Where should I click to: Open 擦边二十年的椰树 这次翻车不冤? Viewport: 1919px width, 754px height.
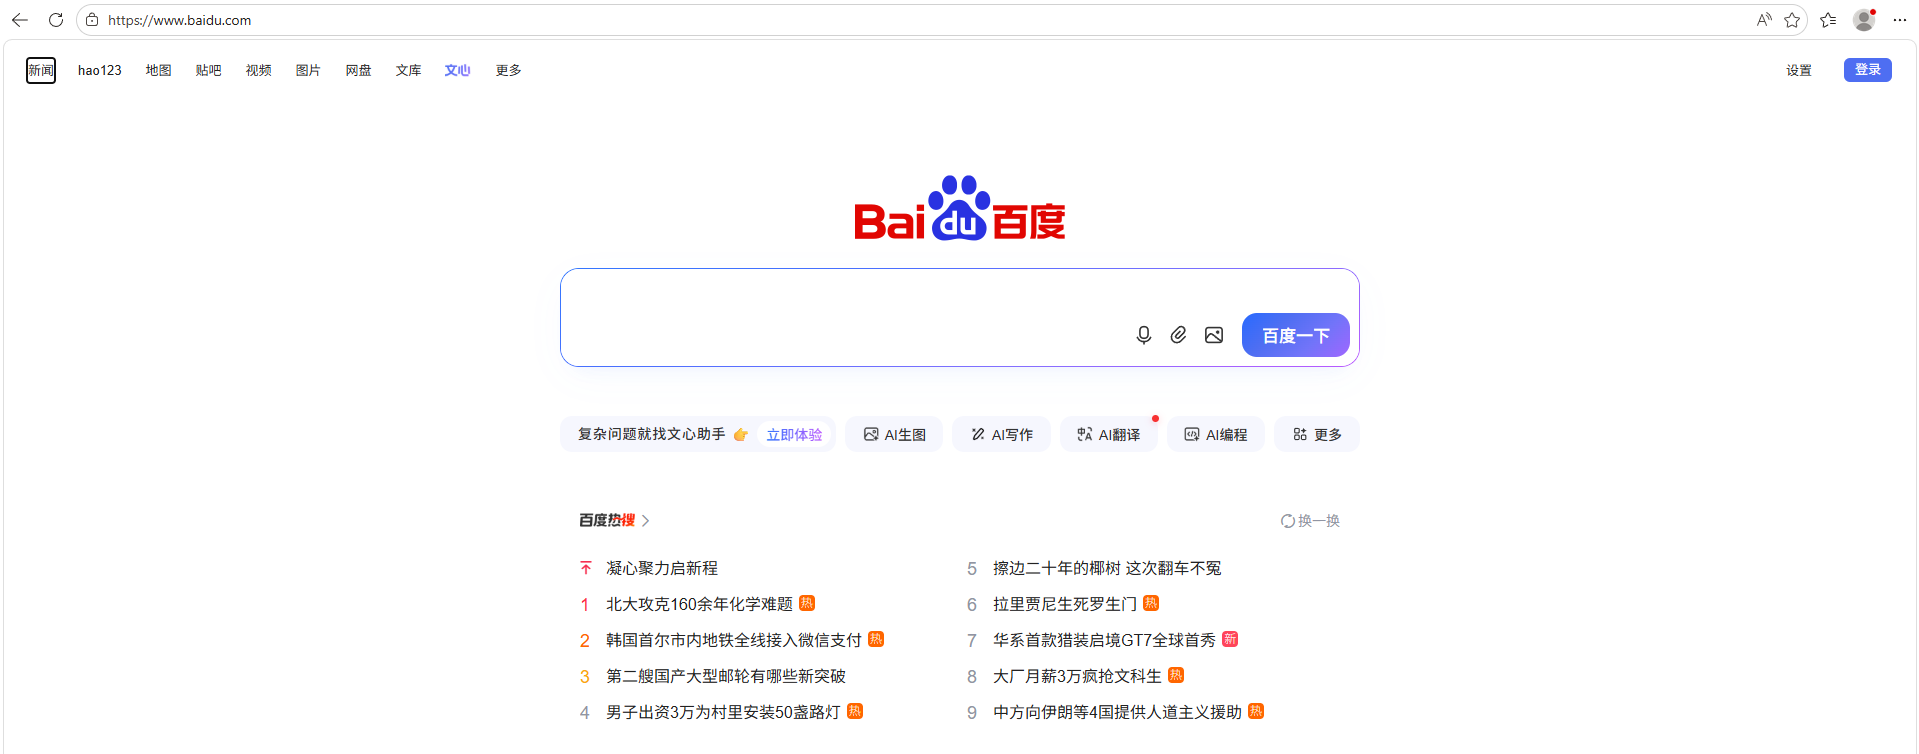click(x=1107, y=568)
